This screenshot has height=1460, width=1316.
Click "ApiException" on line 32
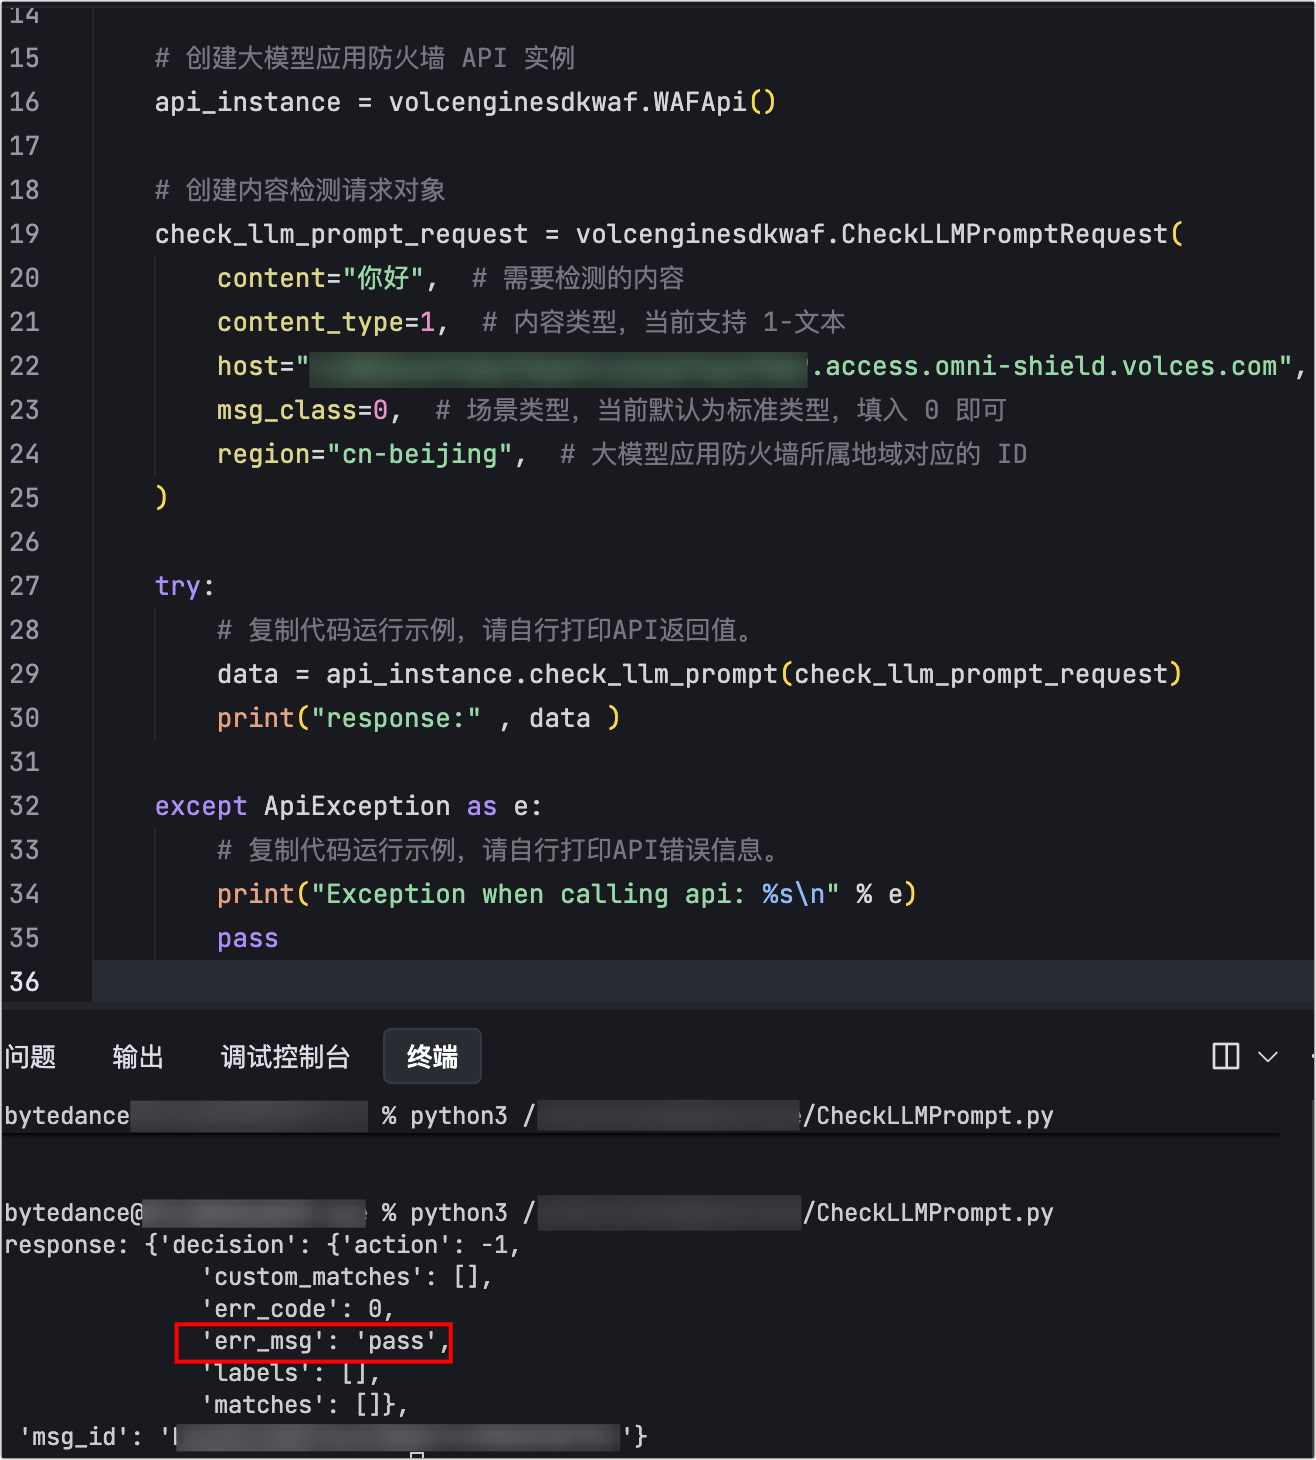coord(357,806)
